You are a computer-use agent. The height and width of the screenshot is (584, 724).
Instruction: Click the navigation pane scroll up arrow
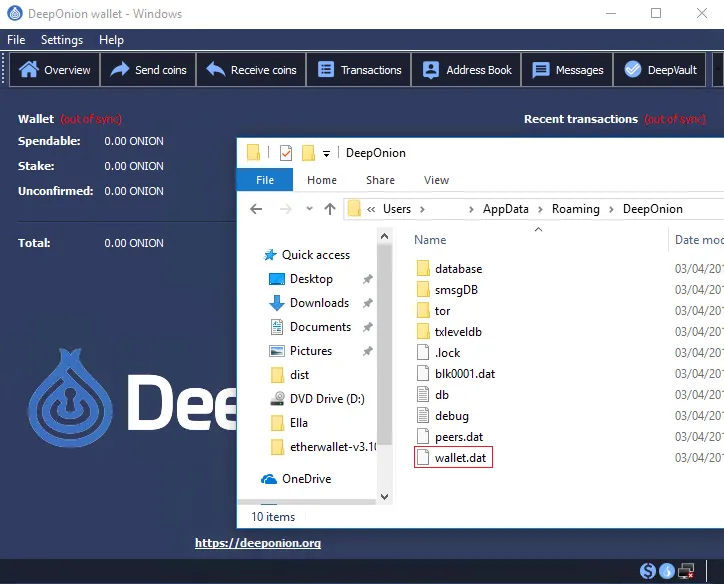tap(384, 236)
